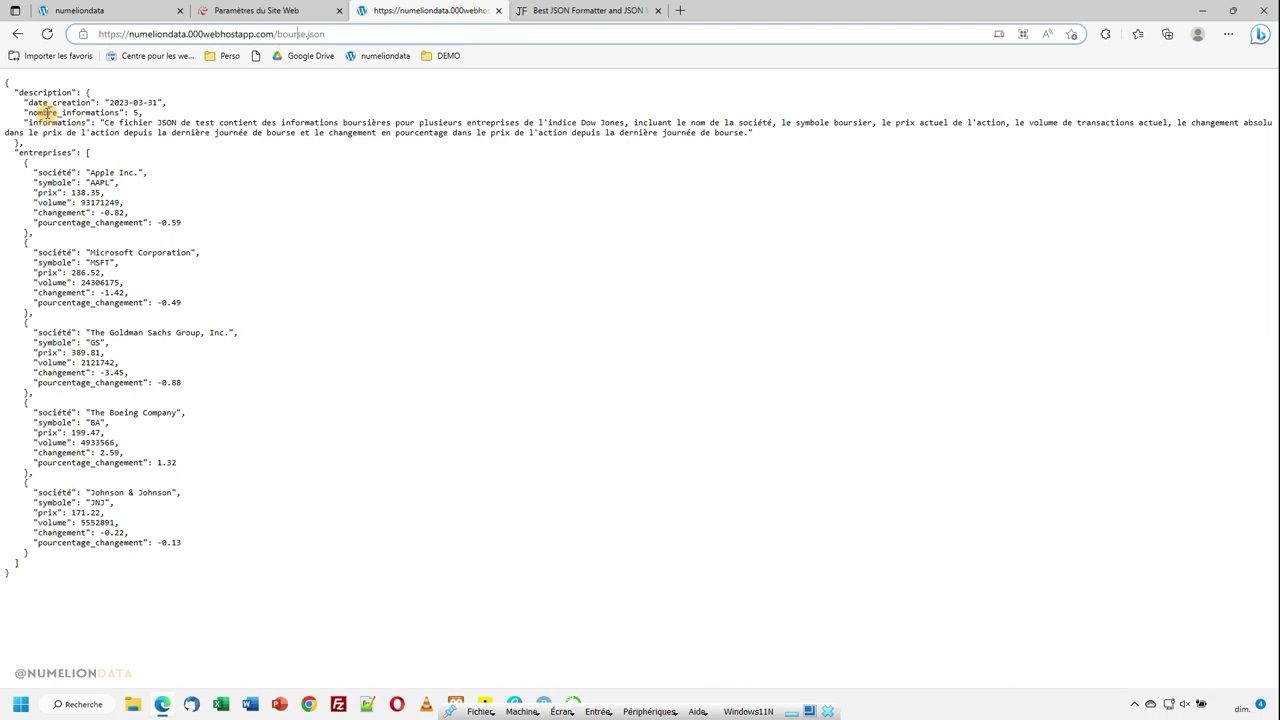Screen dimensions: 1280x720
Task: Open the browser Extensions icon
Action: [1105, 33]
